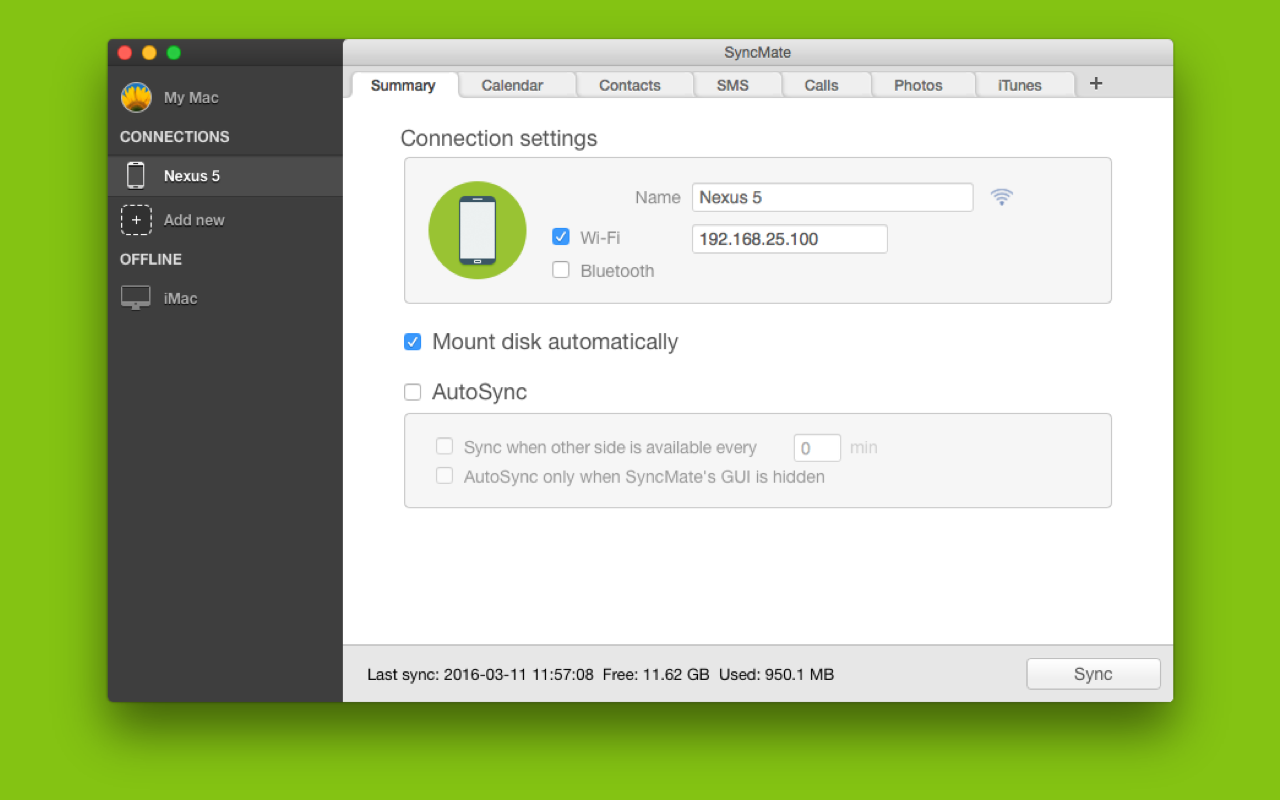
Task: Click the Name input field
Action: pyautogui.click(x=832, y=197)
